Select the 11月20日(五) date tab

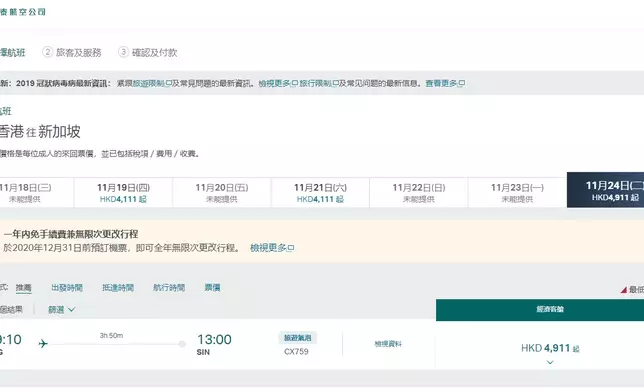coord(222,193)
